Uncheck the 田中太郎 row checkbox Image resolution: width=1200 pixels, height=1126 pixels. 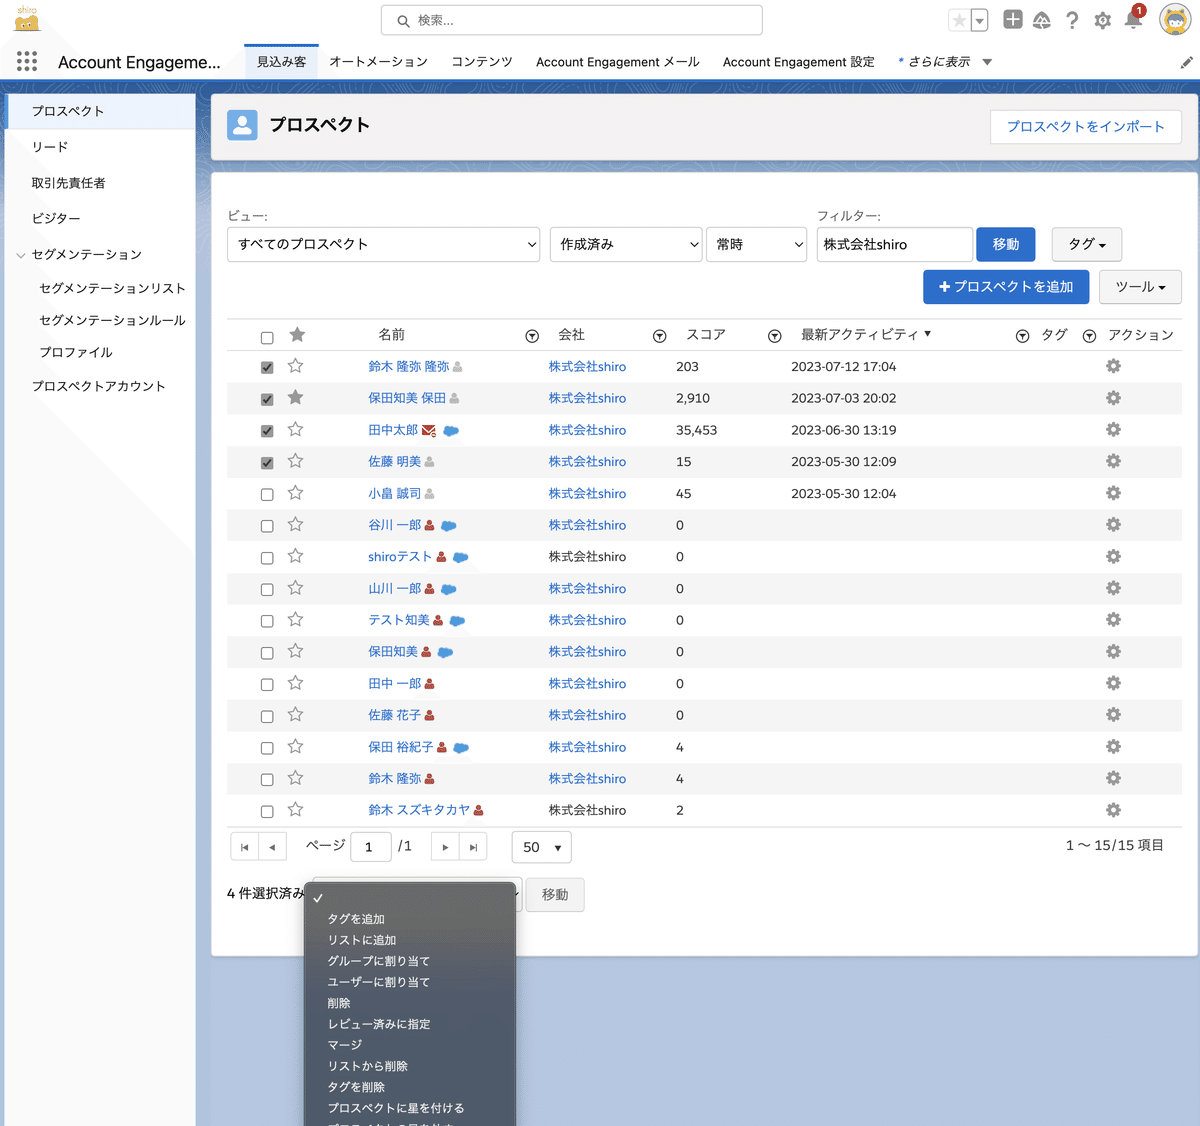[x=267, y=431]
